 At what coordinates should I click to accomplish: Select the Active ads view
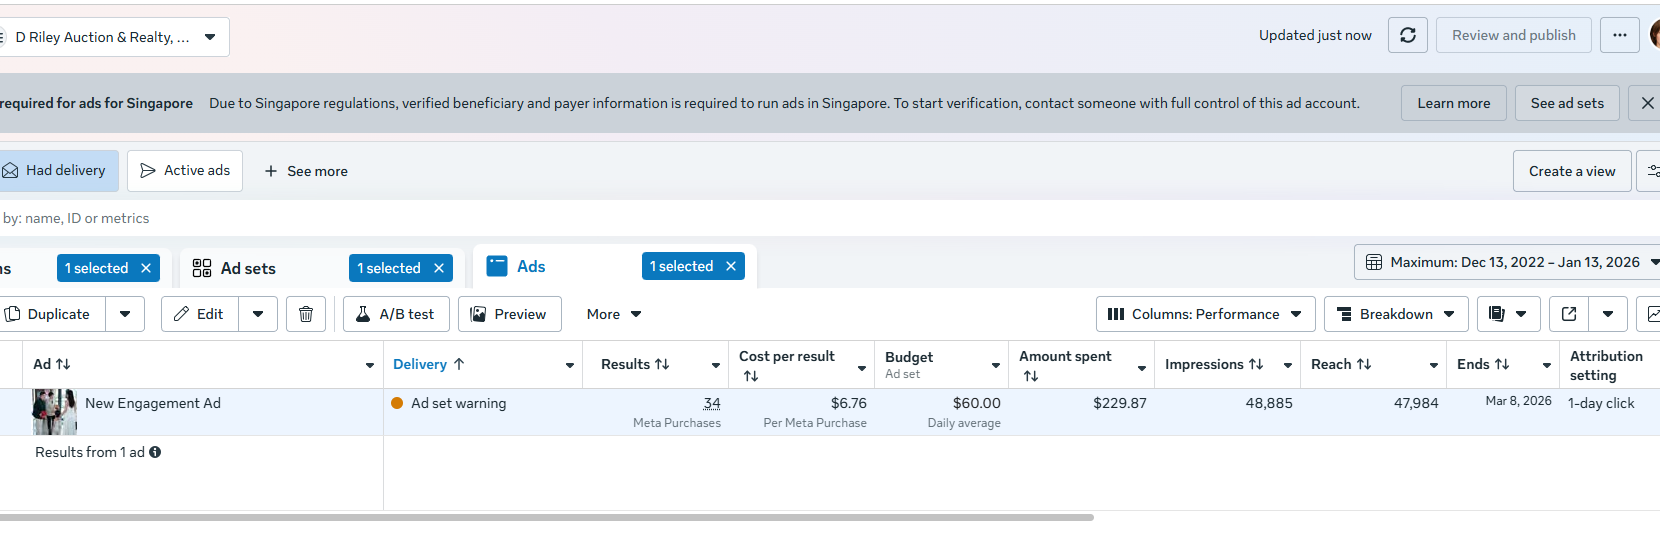185,171
